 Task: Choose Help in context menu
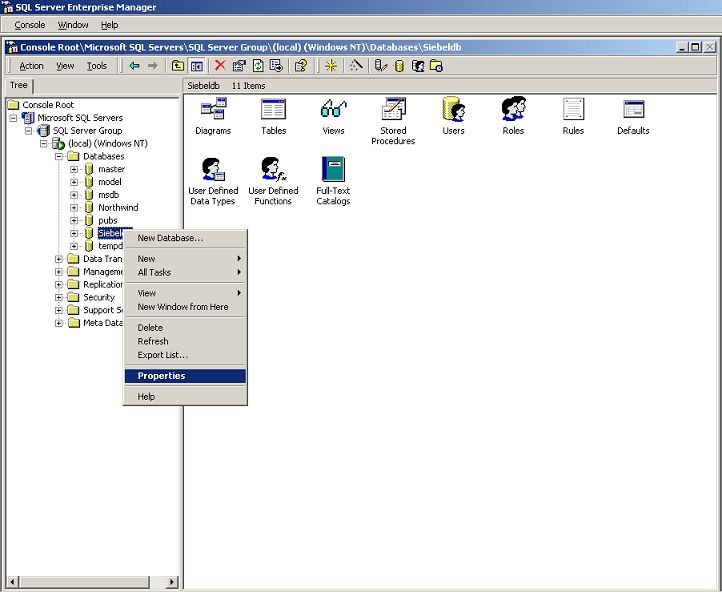click(185, 397)
